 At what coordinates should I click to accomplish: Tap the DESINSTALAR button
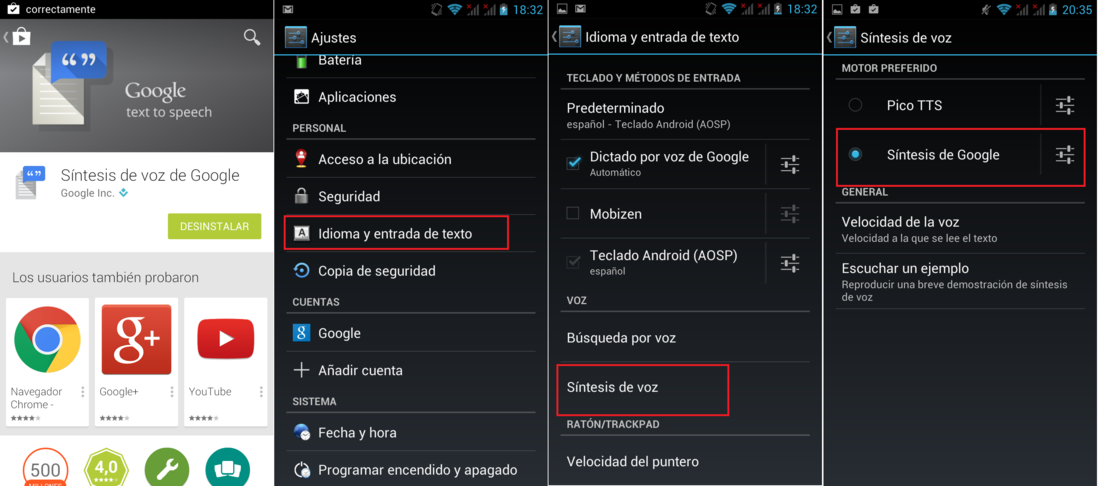(x=214, y=227)
